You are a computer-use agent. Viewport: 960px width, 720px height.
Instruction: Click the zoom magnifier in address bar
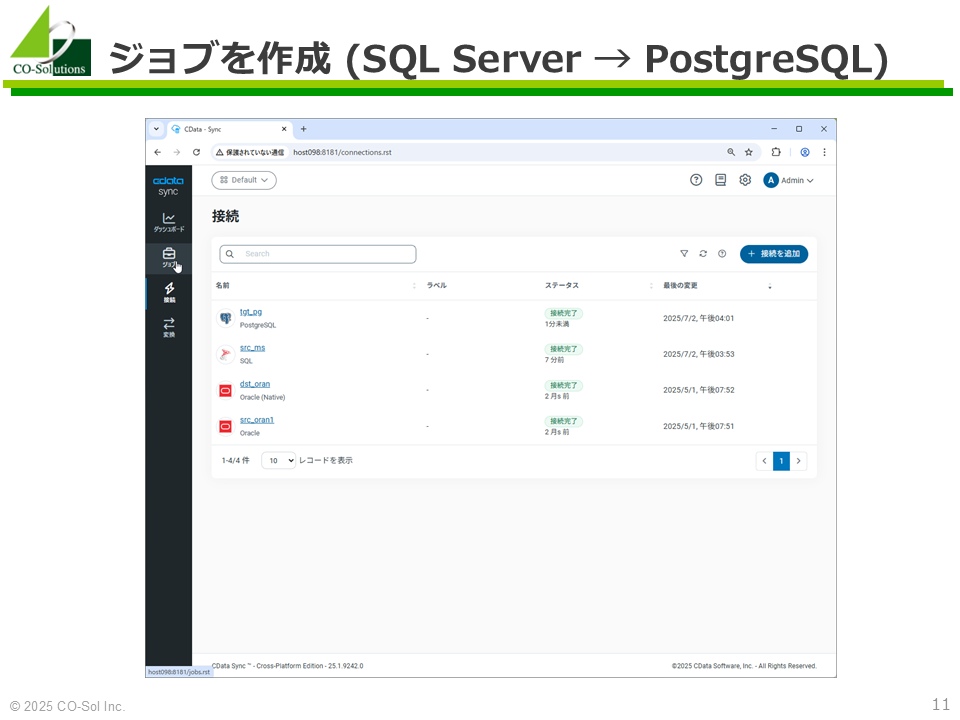pyautogui.click(x=730, y=152)
